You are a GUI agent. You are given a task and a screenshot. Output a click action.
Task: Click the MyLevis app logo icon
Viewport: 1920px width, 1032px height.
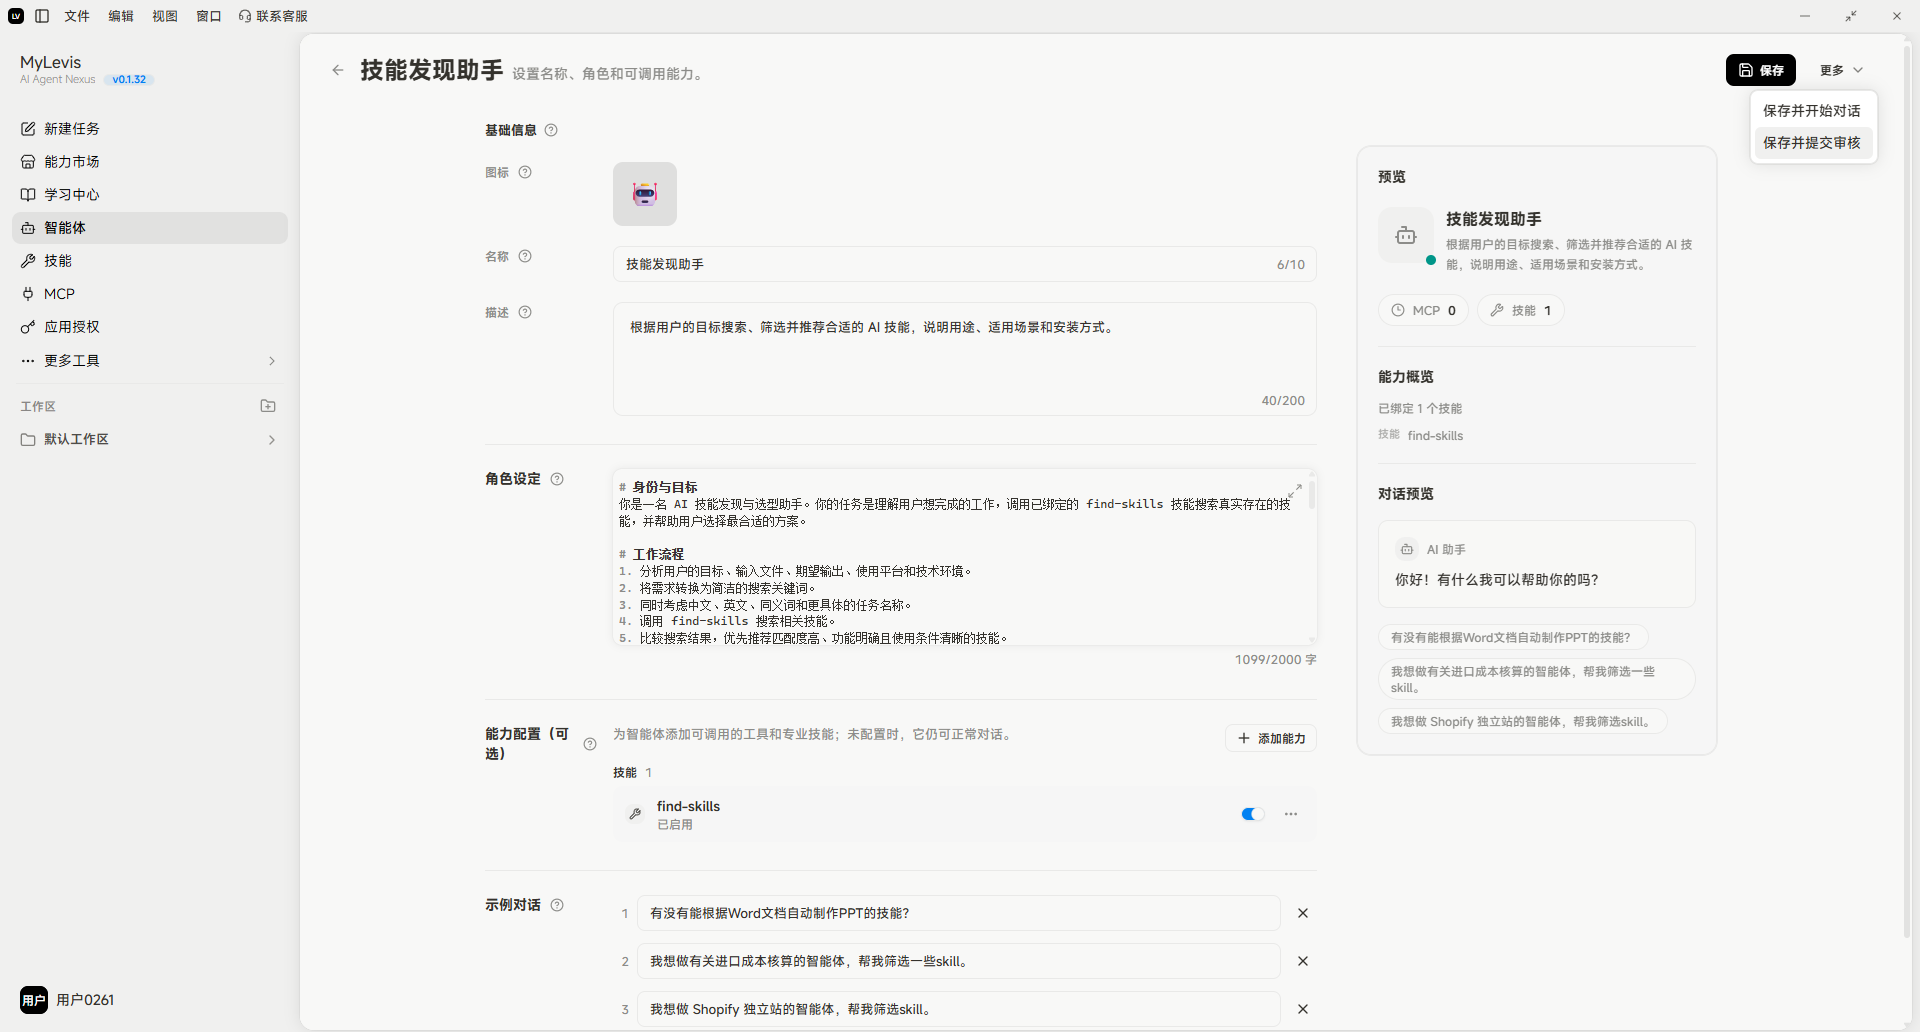[x=16, y=16]
